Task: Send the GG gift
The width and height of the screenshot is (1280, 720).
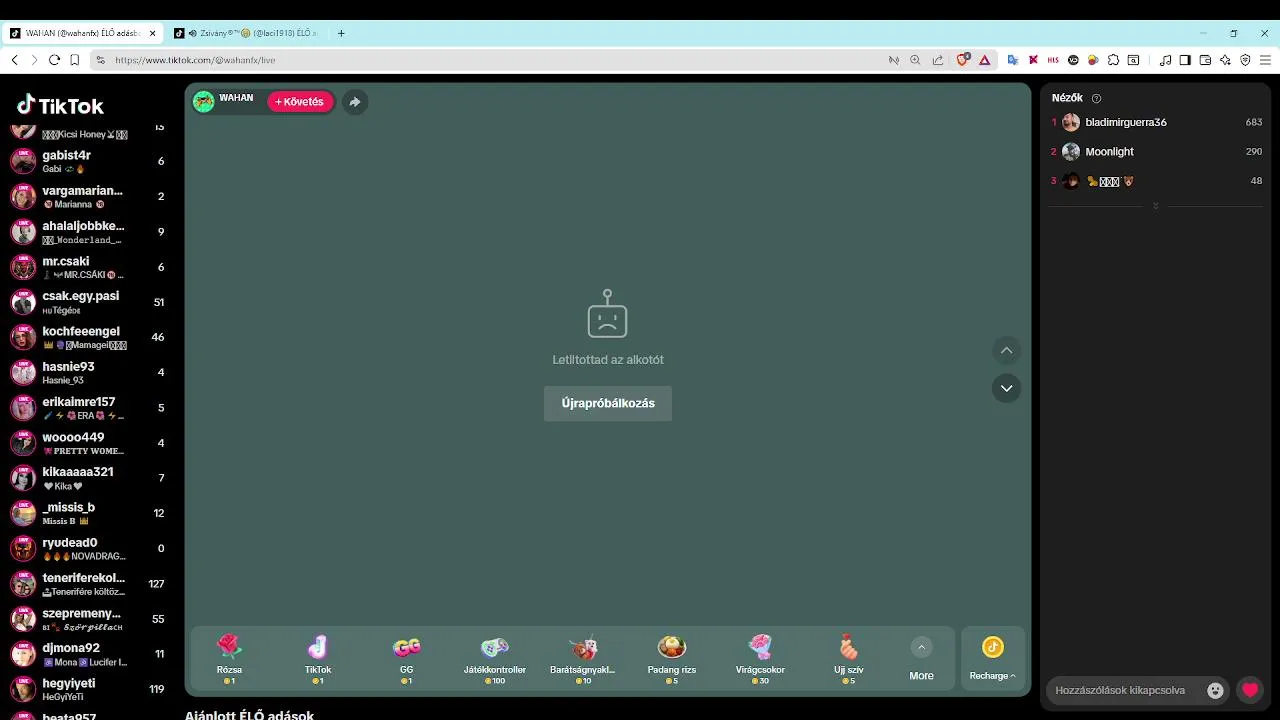Action: pos(406,659)
